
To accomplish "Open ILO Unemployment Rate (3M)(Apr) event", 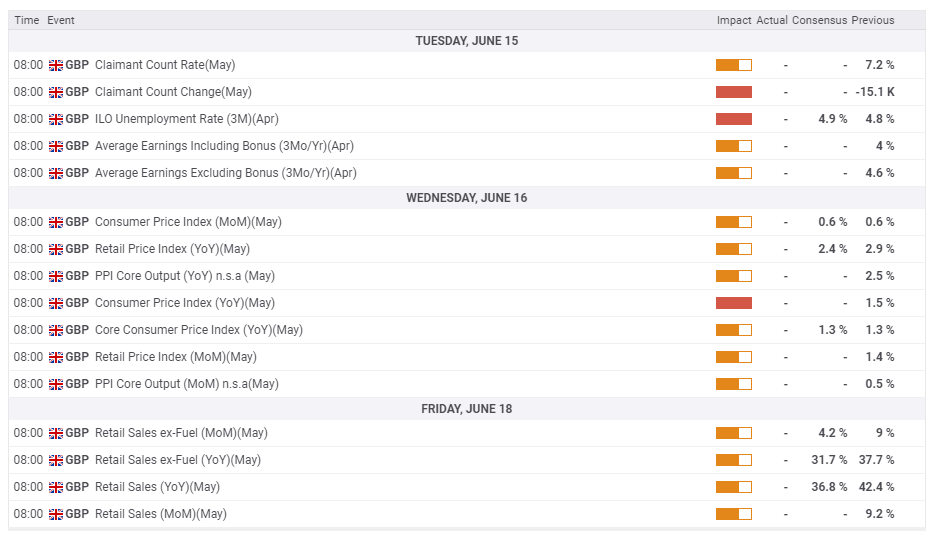I will coord(186,119).
